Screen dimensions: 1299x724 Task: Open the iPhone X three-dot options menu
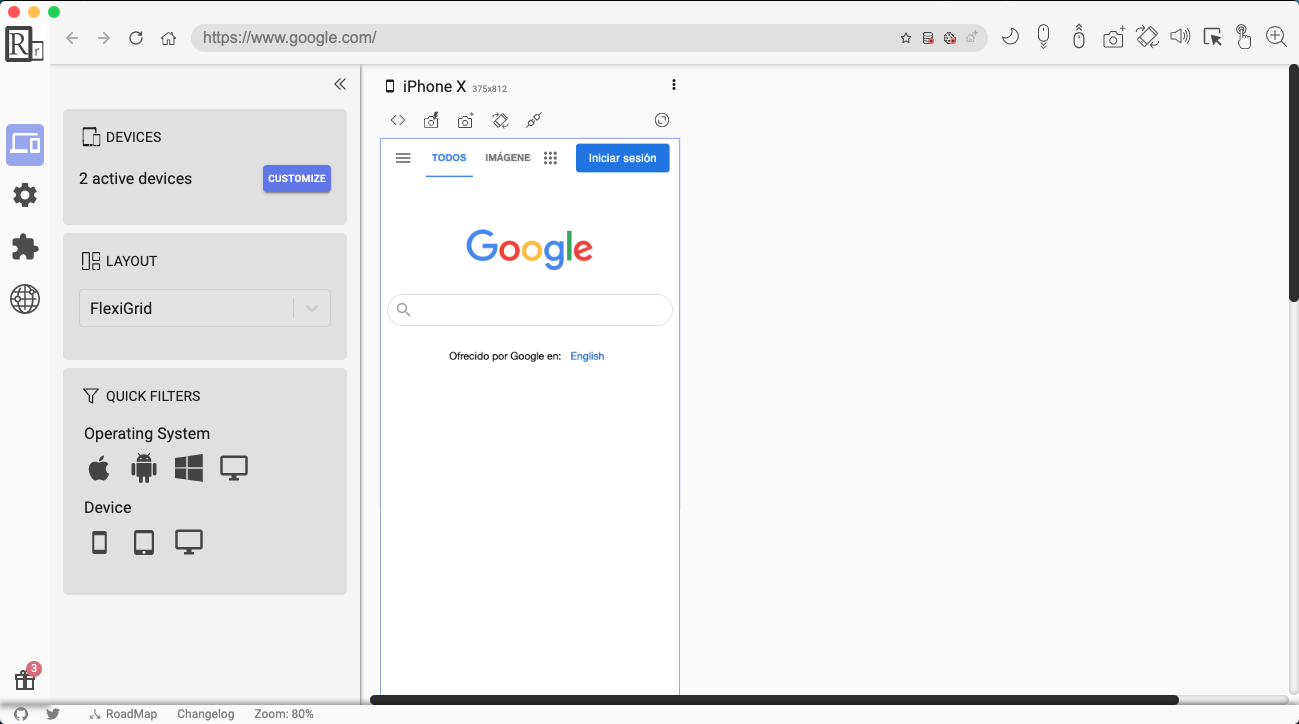[674, 85]
